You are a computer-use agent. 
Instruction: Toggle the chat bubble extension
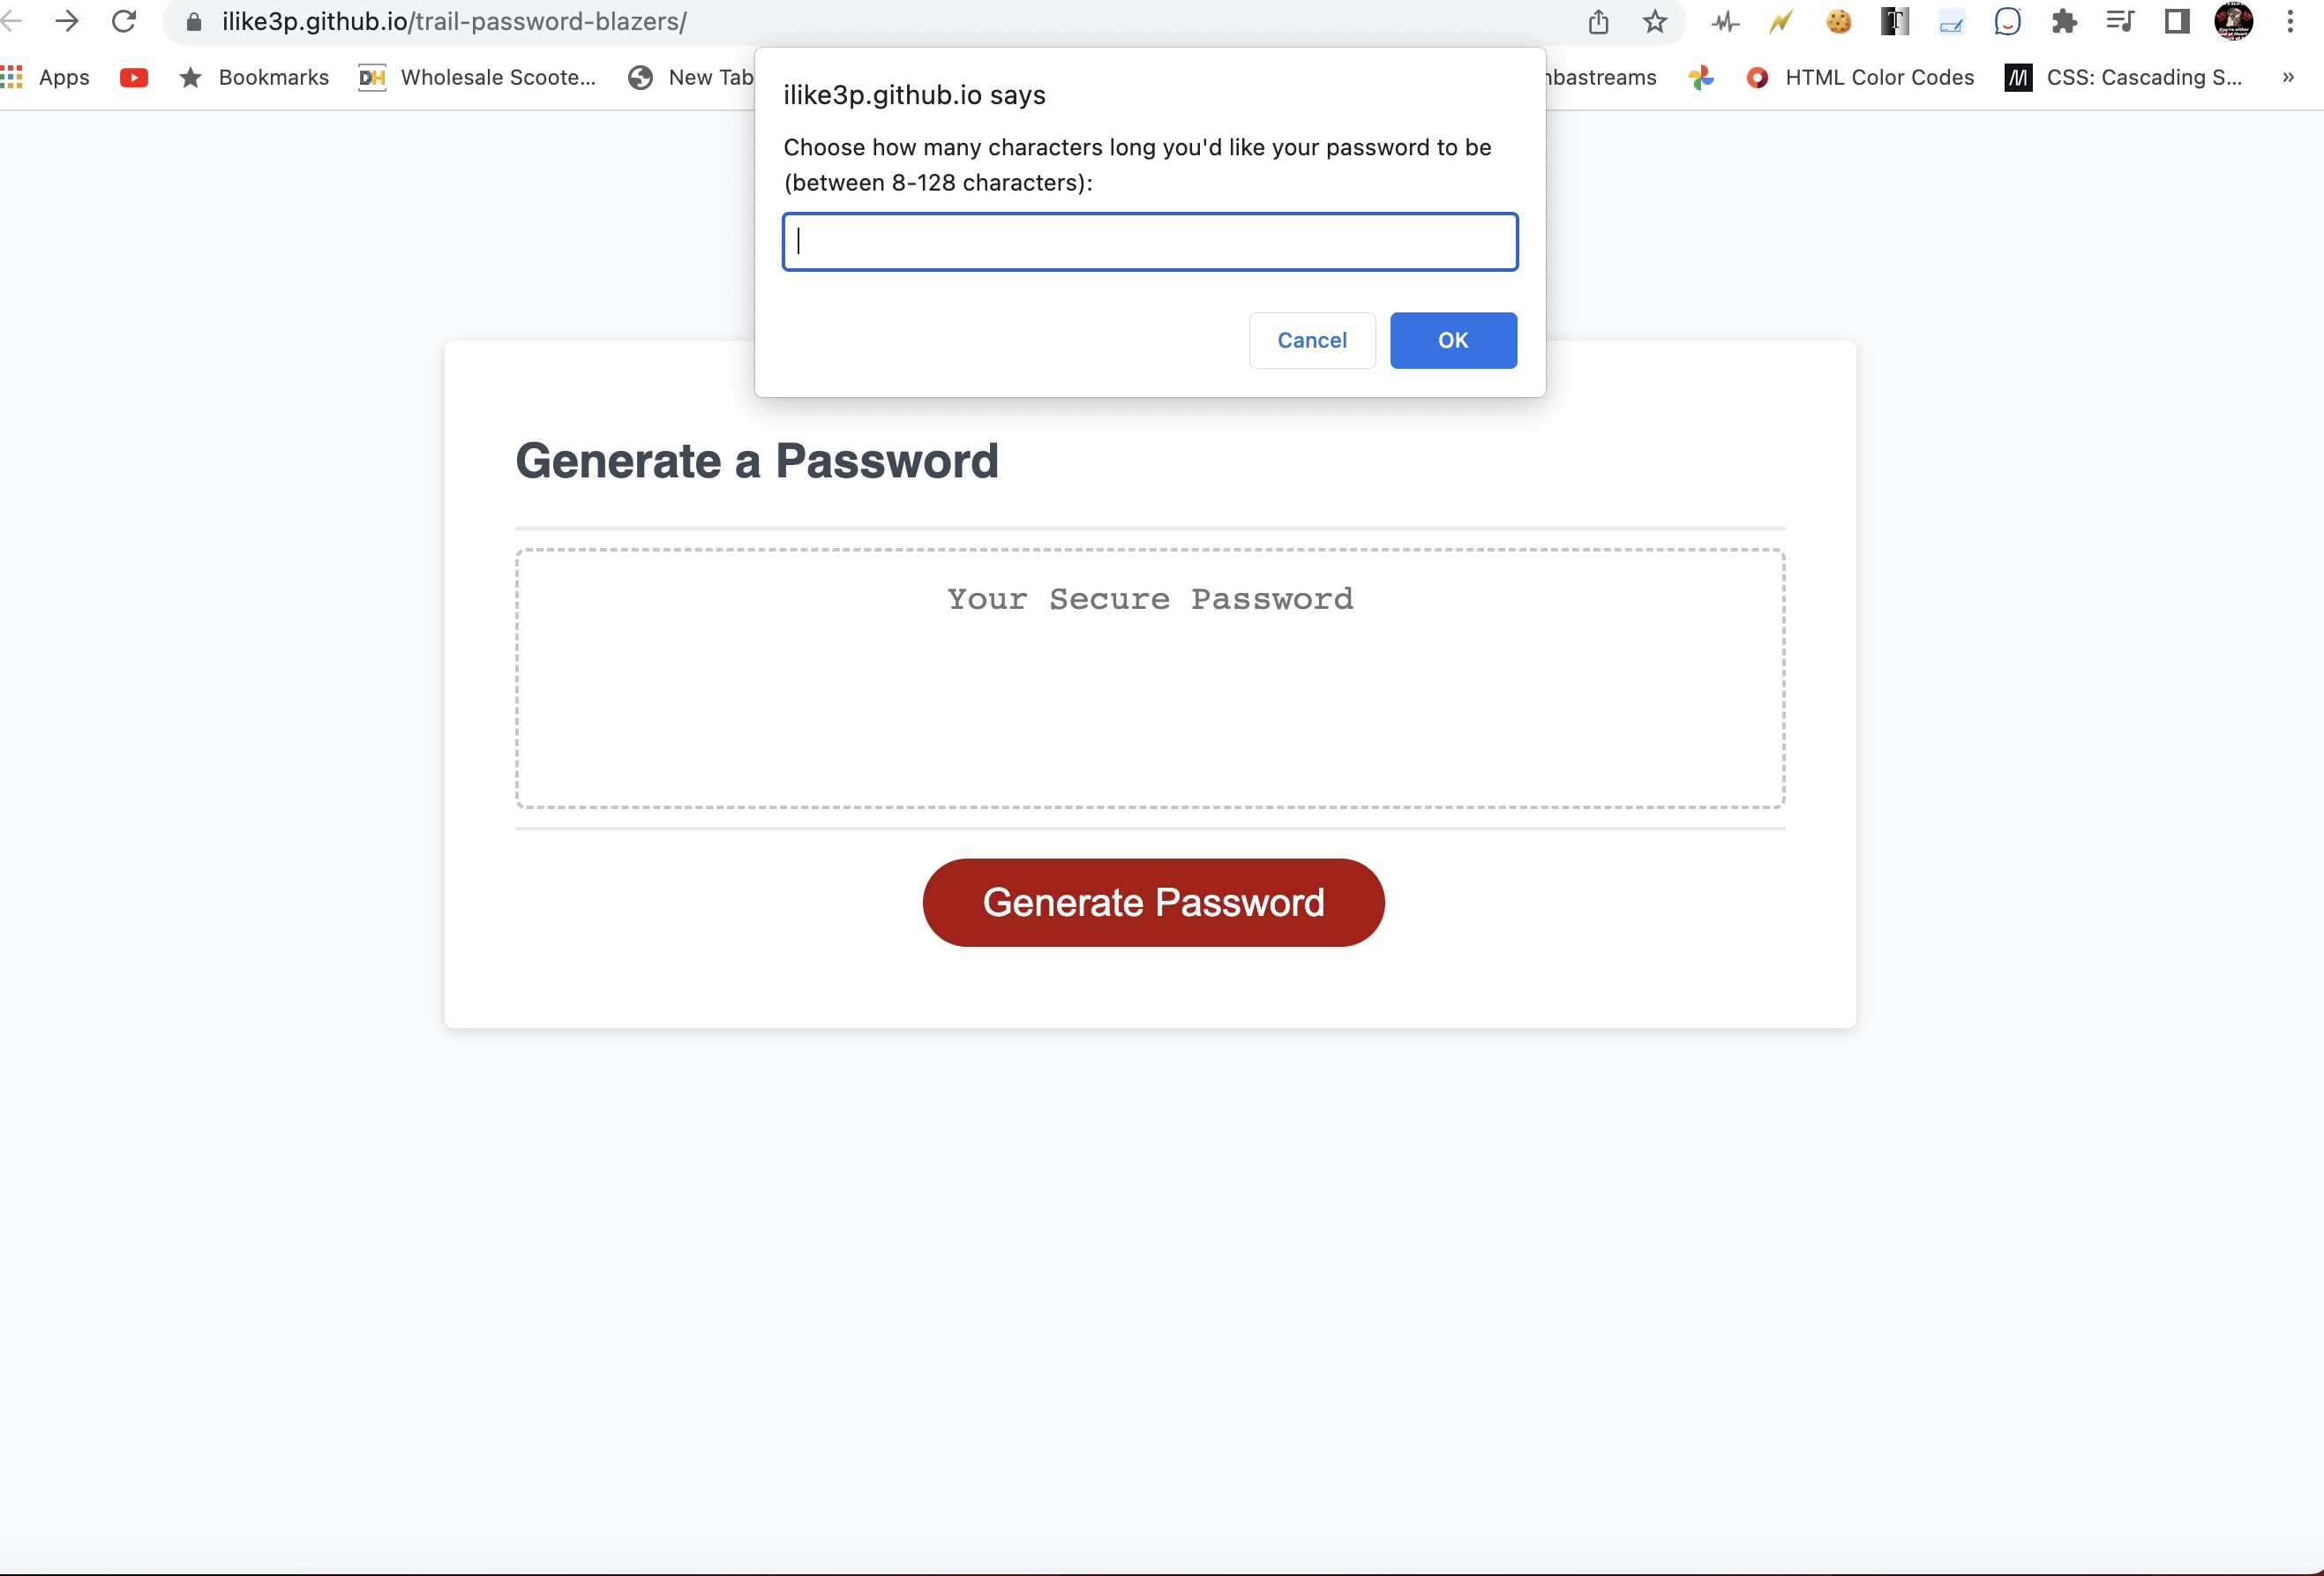(x=2008, y=21)
